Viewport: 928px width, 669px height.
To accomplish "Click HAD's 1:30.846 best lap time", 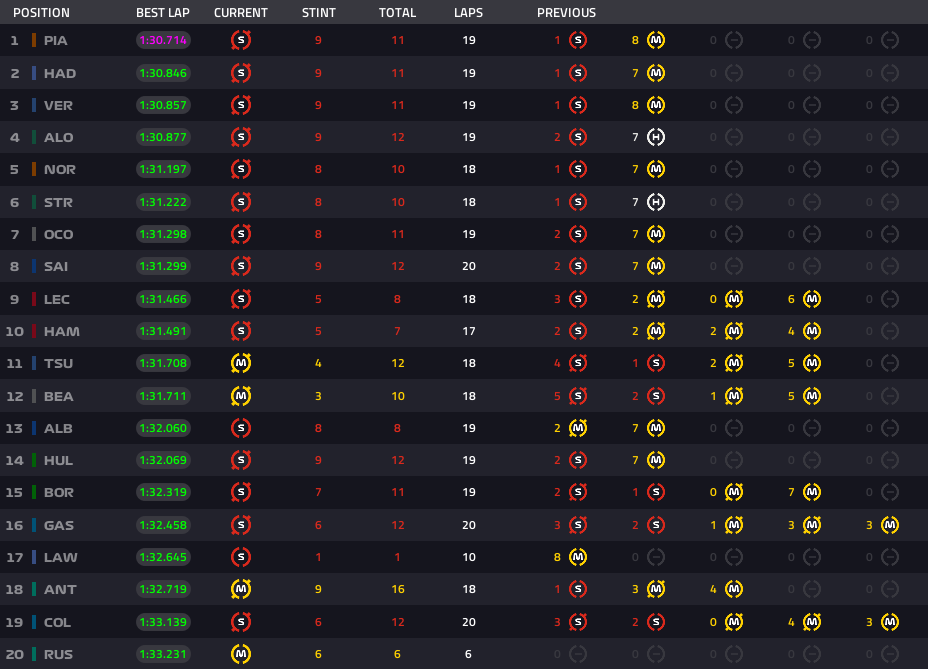I will tap(163, 73).
